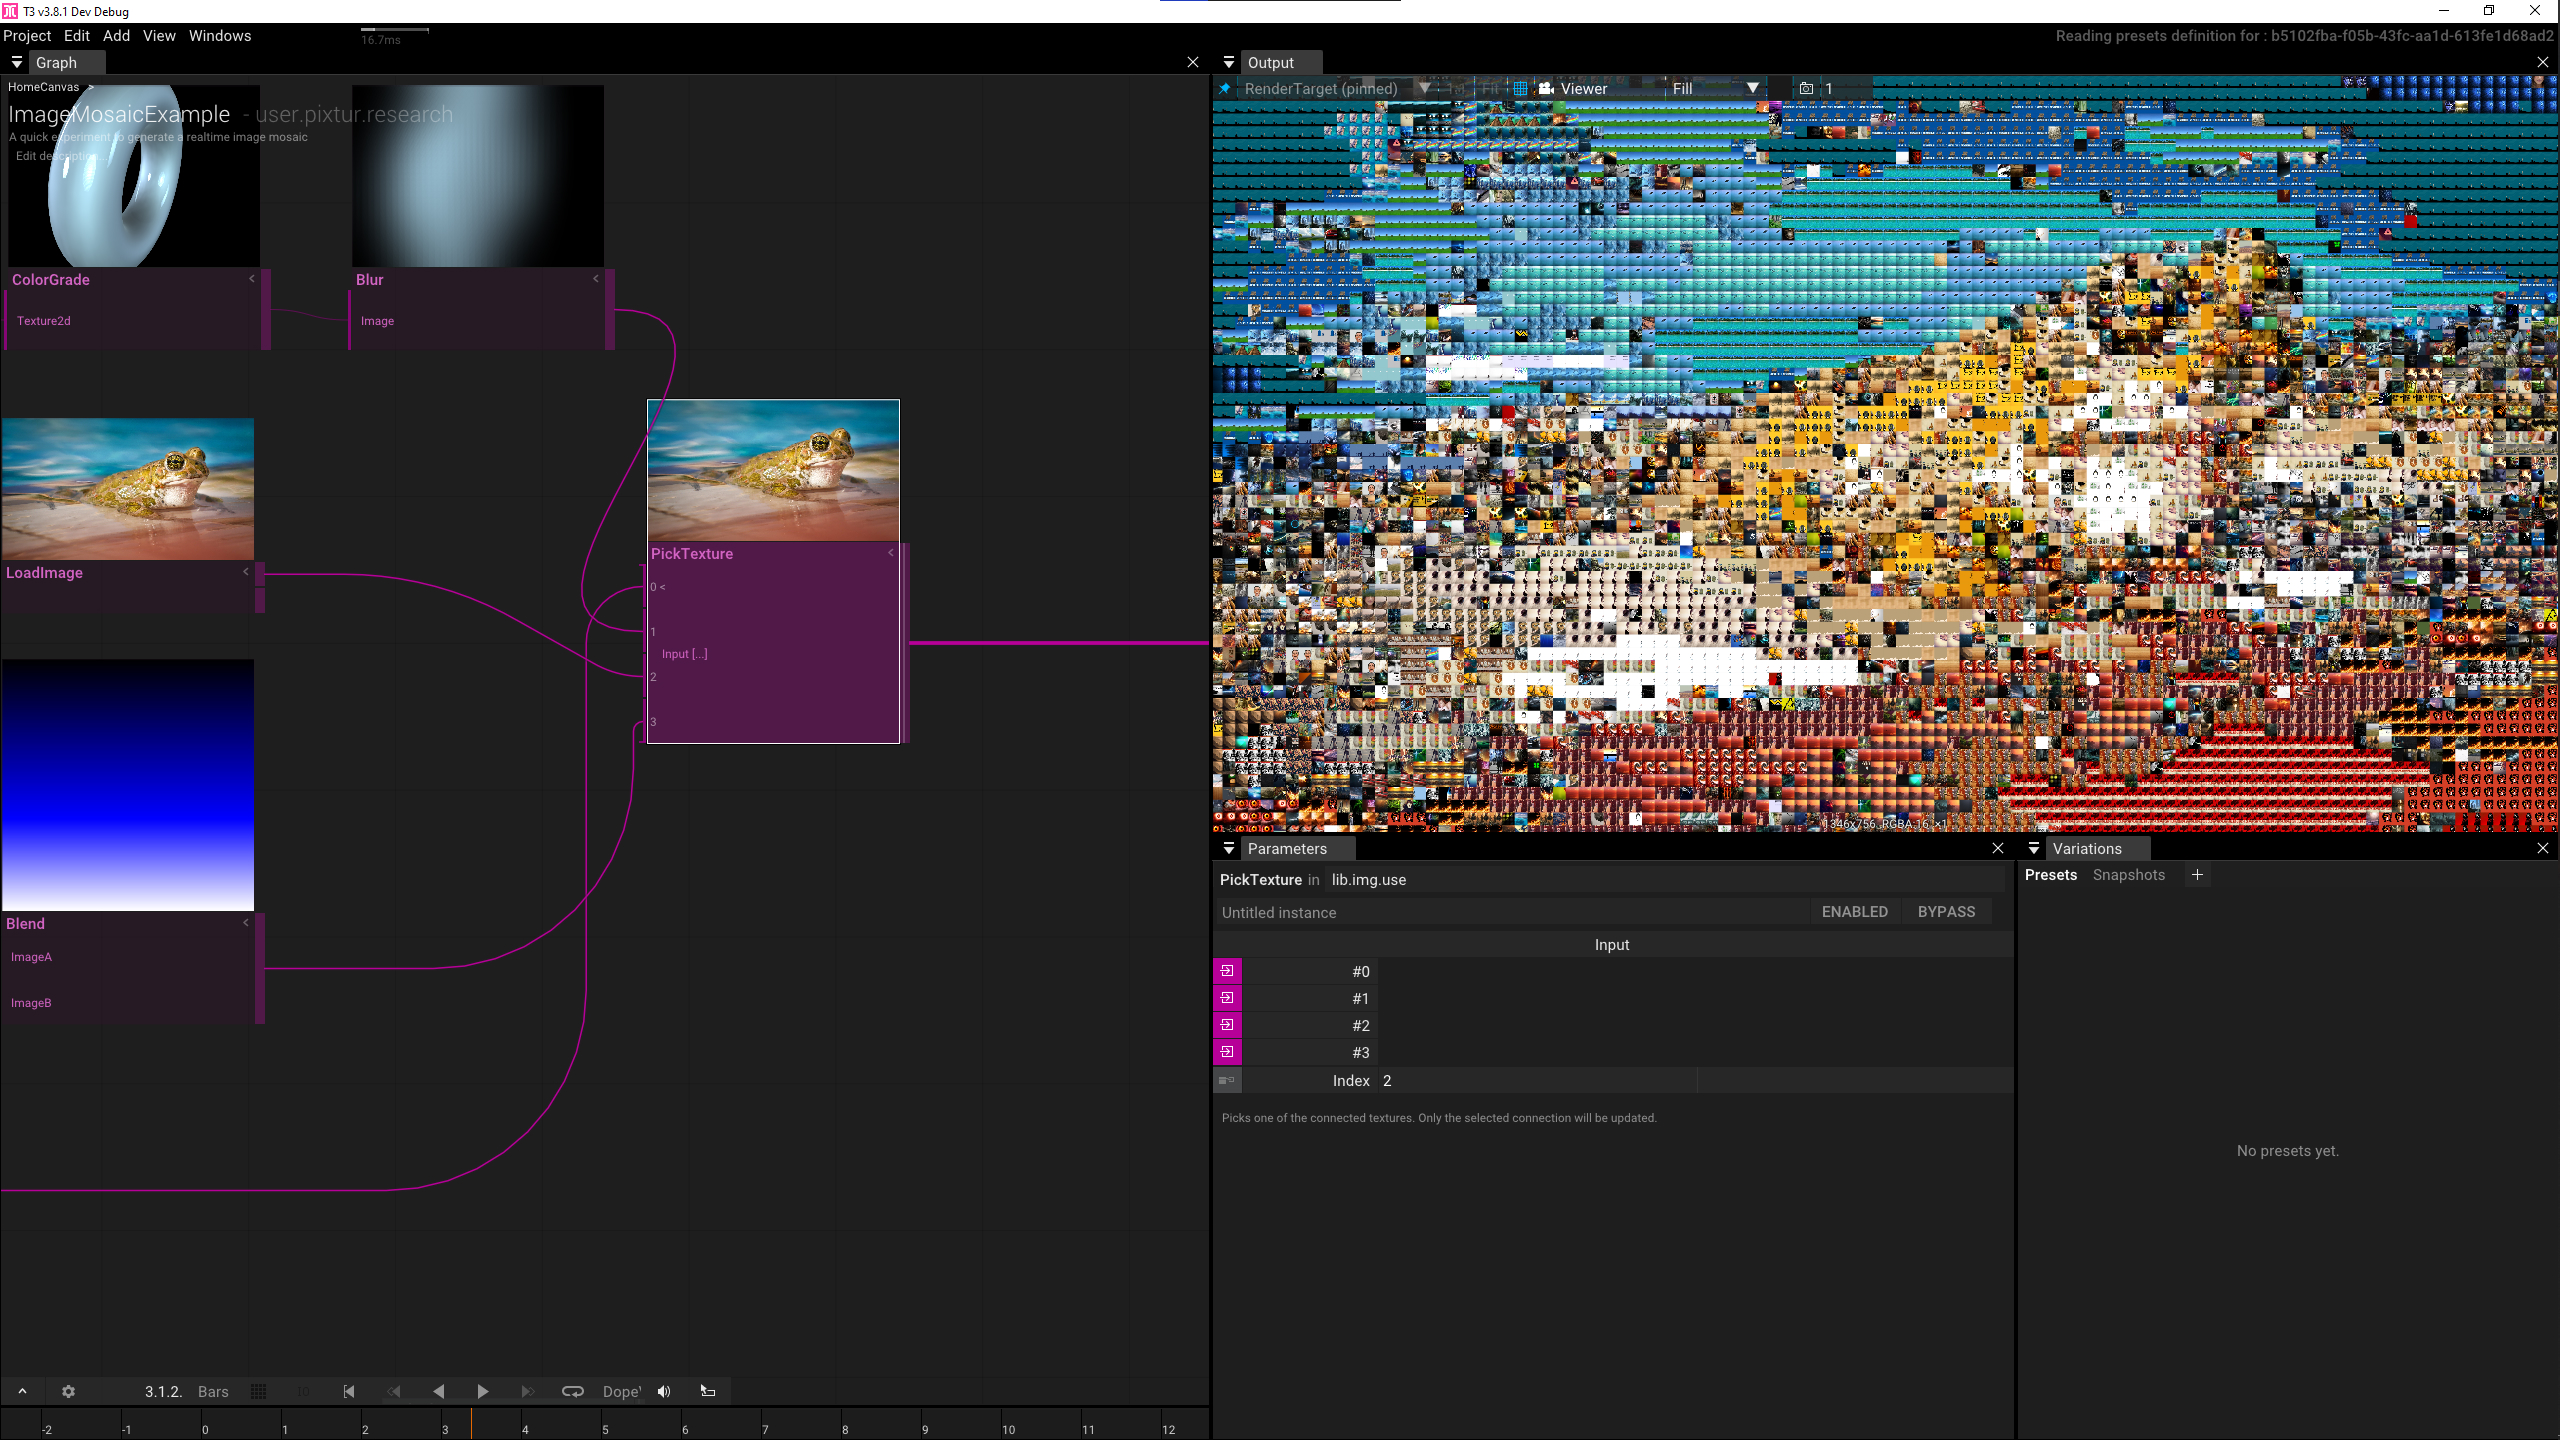Viewport: 2560px width, 1440px height.
Task: Take a screenshot with the camera icon
Action: point(1806,88)
